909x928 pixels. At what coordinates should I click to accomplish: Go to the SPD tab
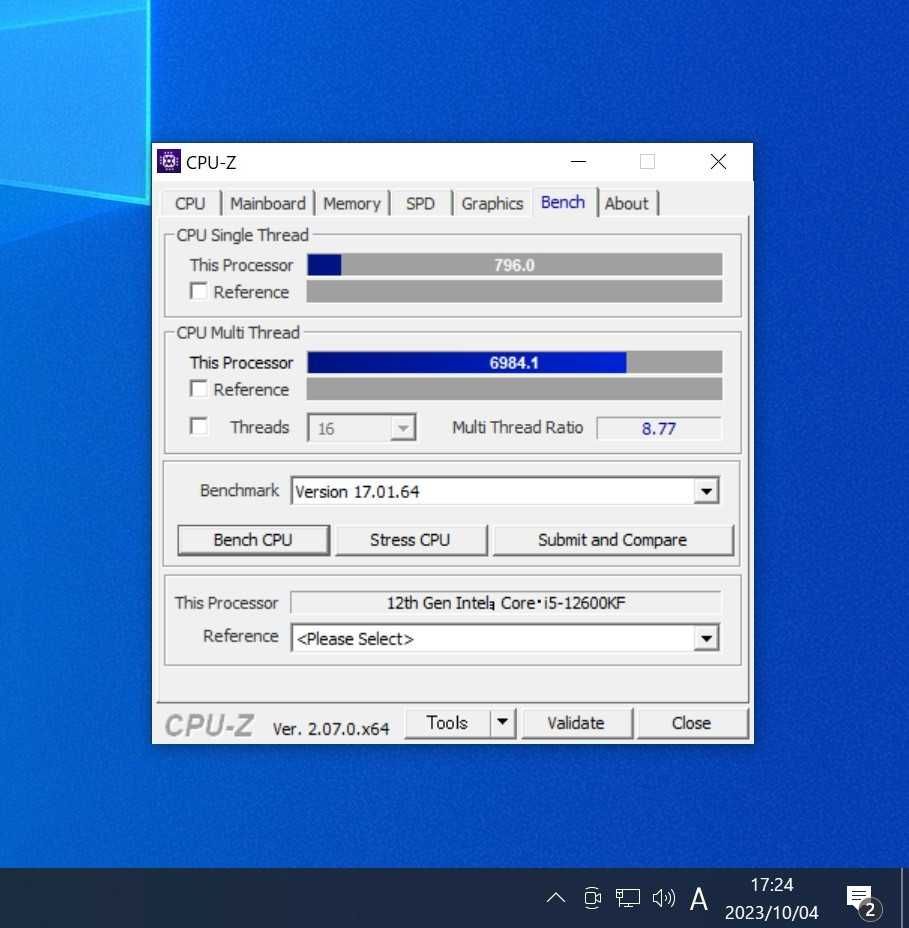pyautogui.click(x=420, y=204)
